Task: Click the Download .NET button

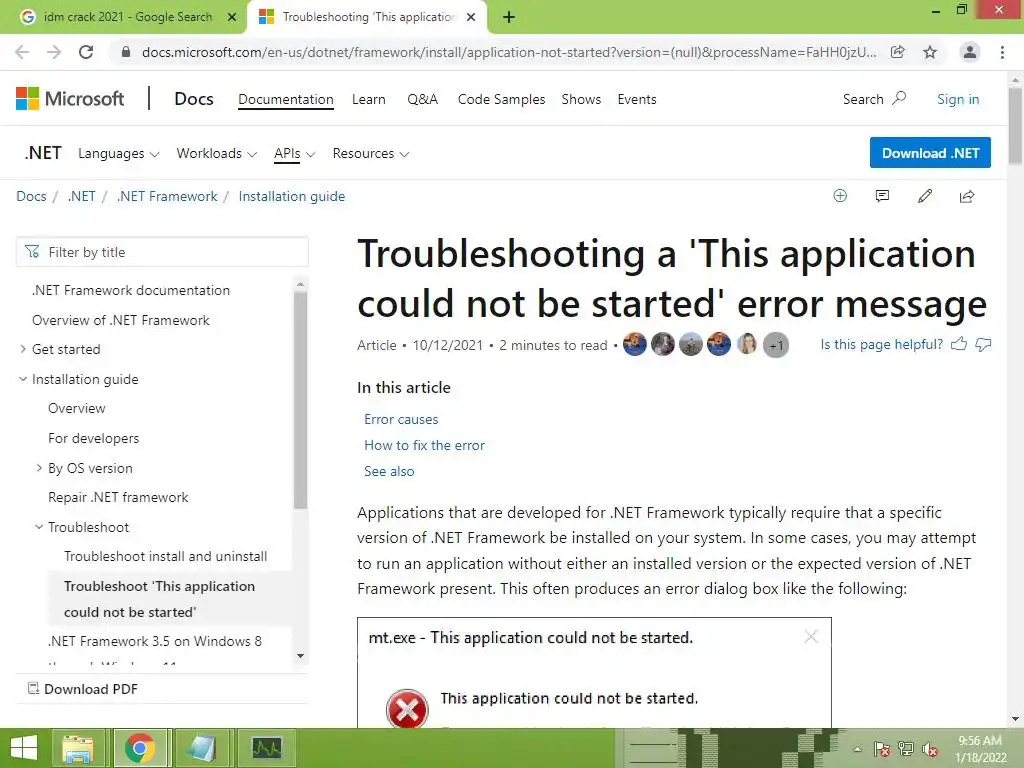Action: click(930, 153)
